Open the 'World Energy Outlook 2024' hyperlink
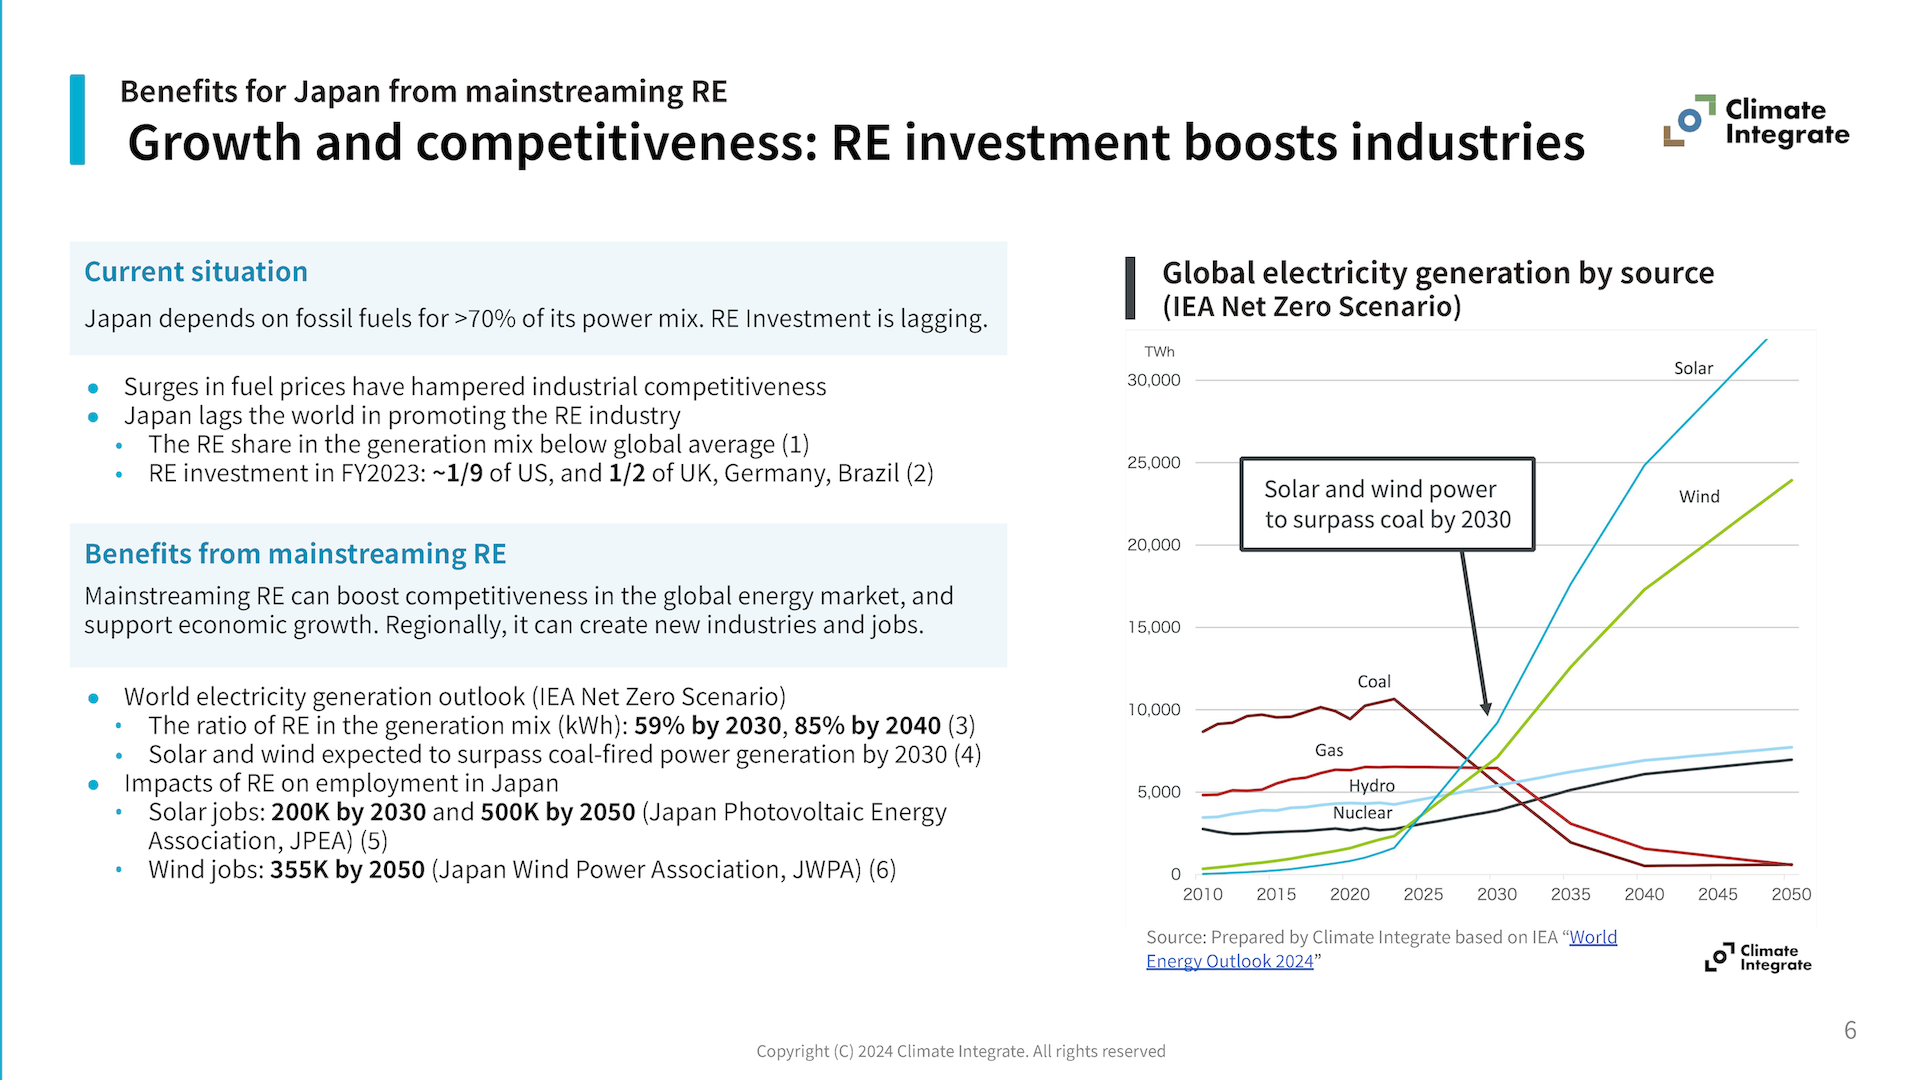 pos(1229,960)
